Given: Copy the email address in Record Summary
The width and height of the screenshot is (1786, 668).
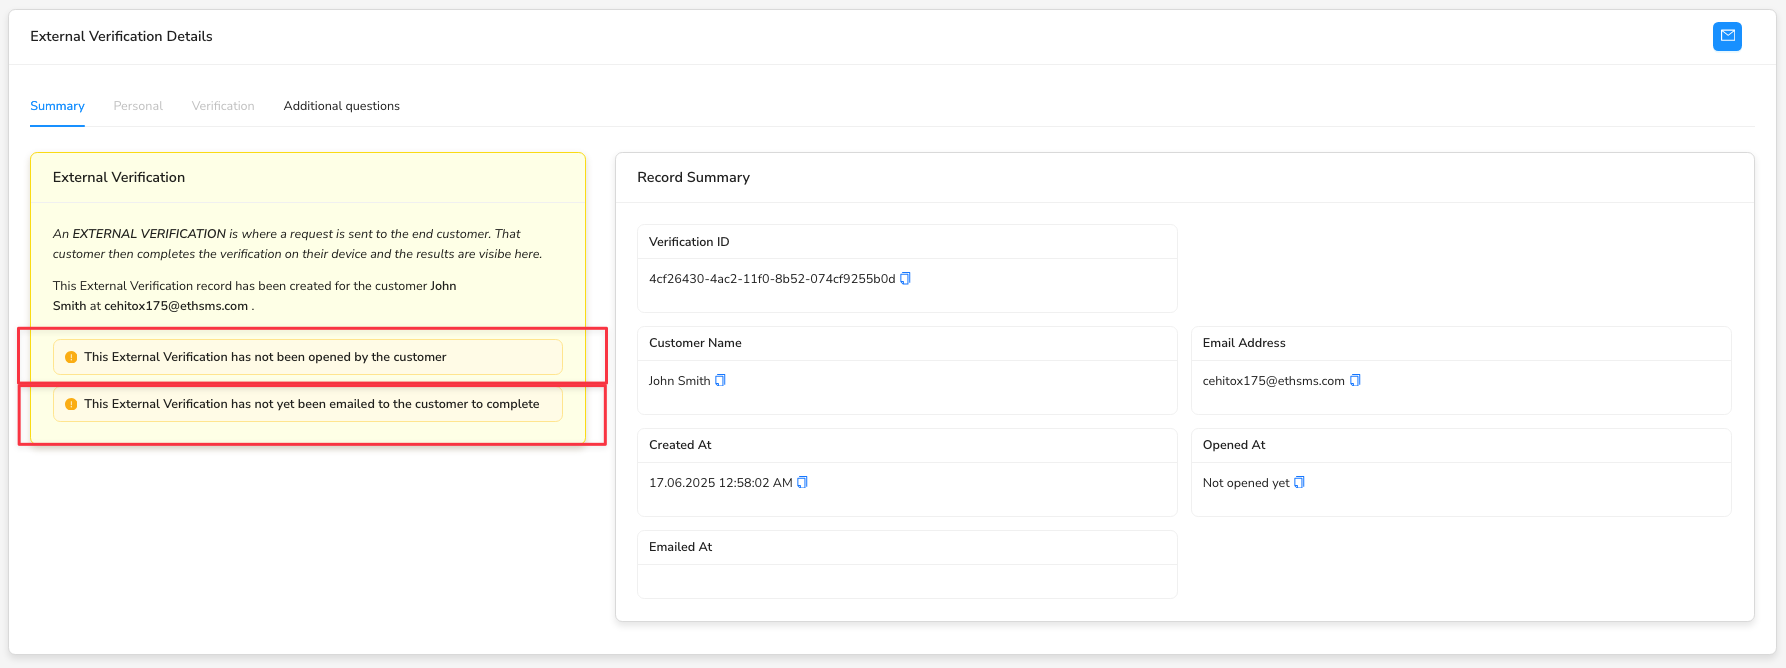Looking at the screenshot, I should (1355, 381).
